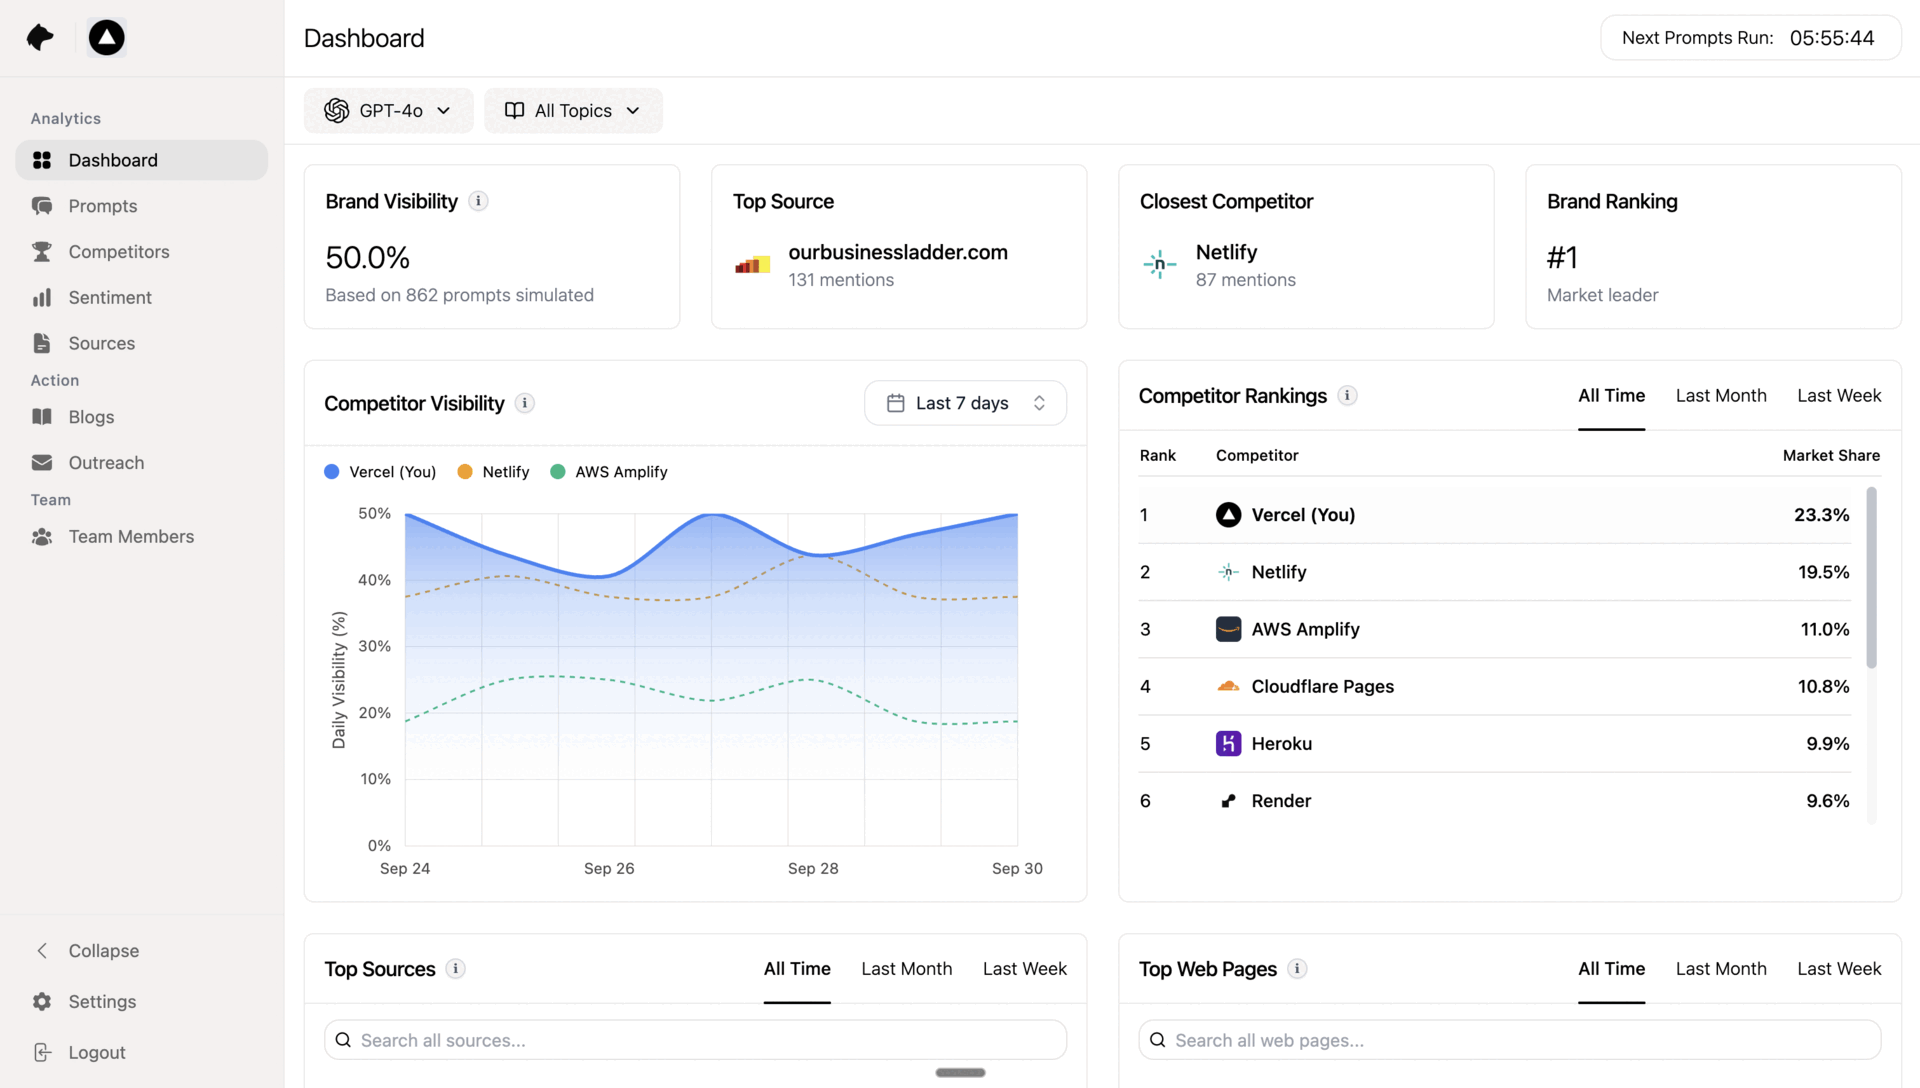Toggle the AWS Amplify legend series
Image resolution: width=1920 pixels, height=1088 pixels.
[609, 472]
